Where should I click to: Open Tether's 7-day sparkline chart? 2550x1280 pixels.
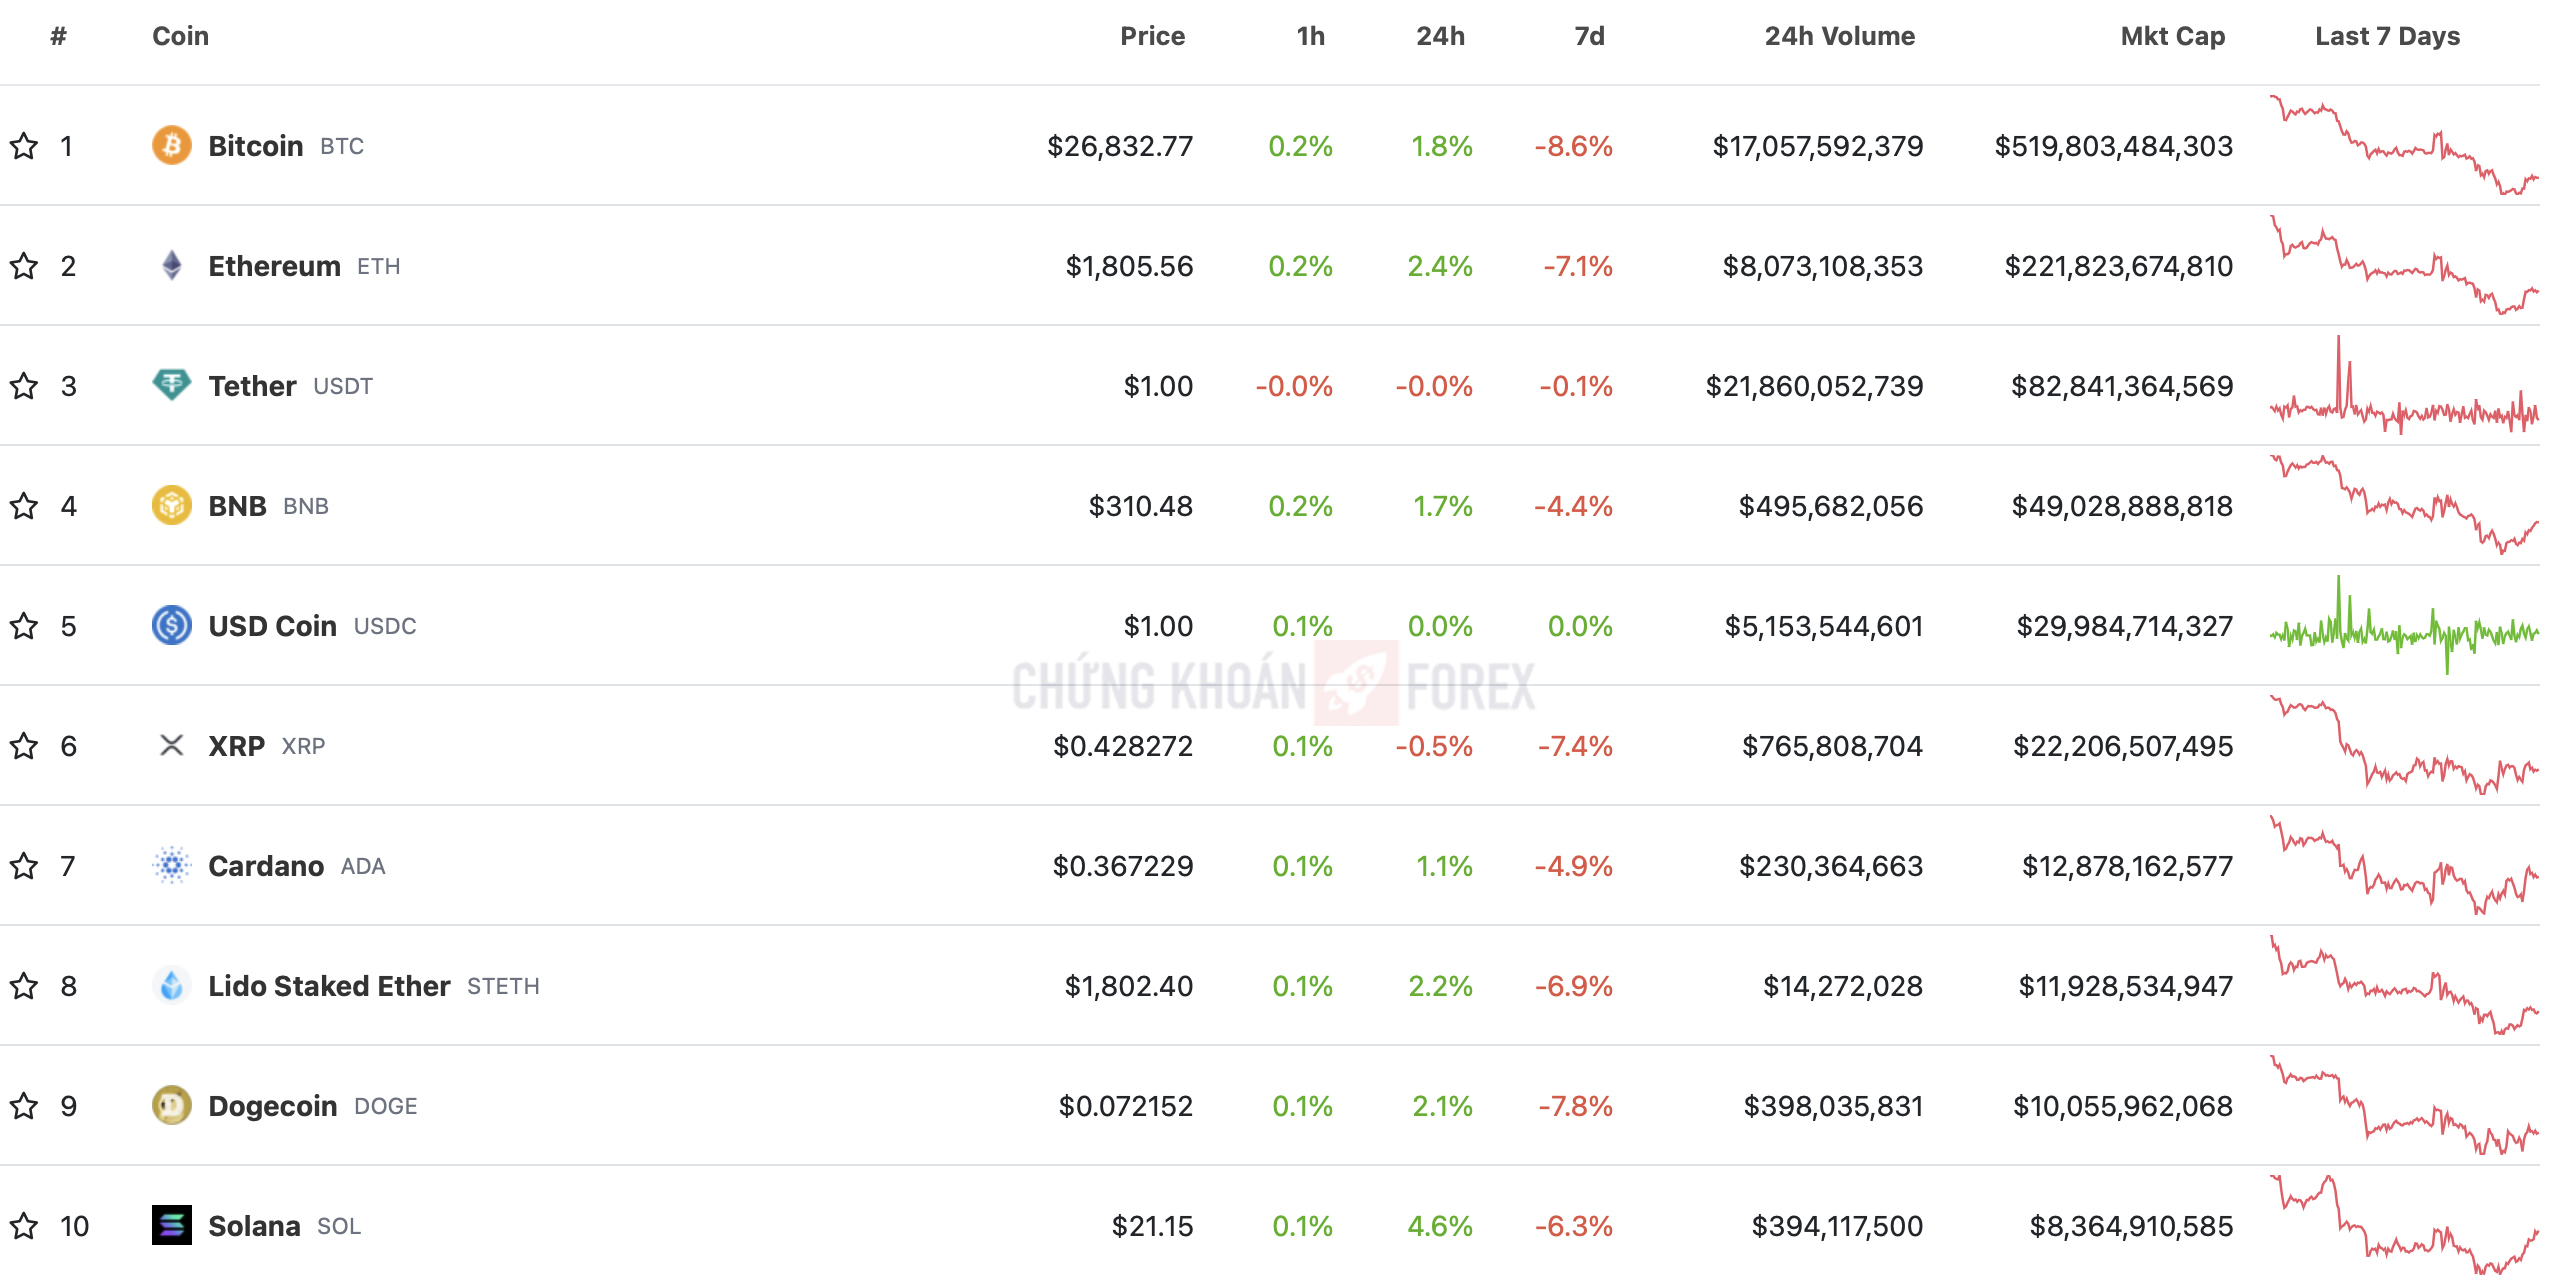pyautogui.click(x=2404, y=385)
